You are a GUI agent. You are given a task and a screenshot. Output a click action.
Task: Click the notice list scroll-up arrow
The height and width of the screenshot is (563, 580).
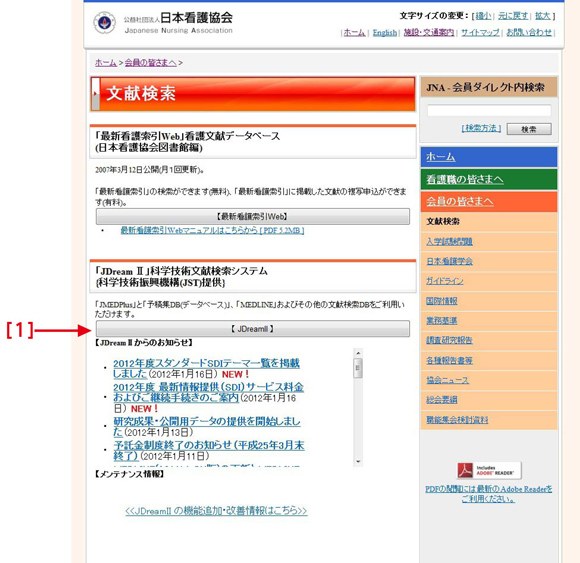coord(358,353)
